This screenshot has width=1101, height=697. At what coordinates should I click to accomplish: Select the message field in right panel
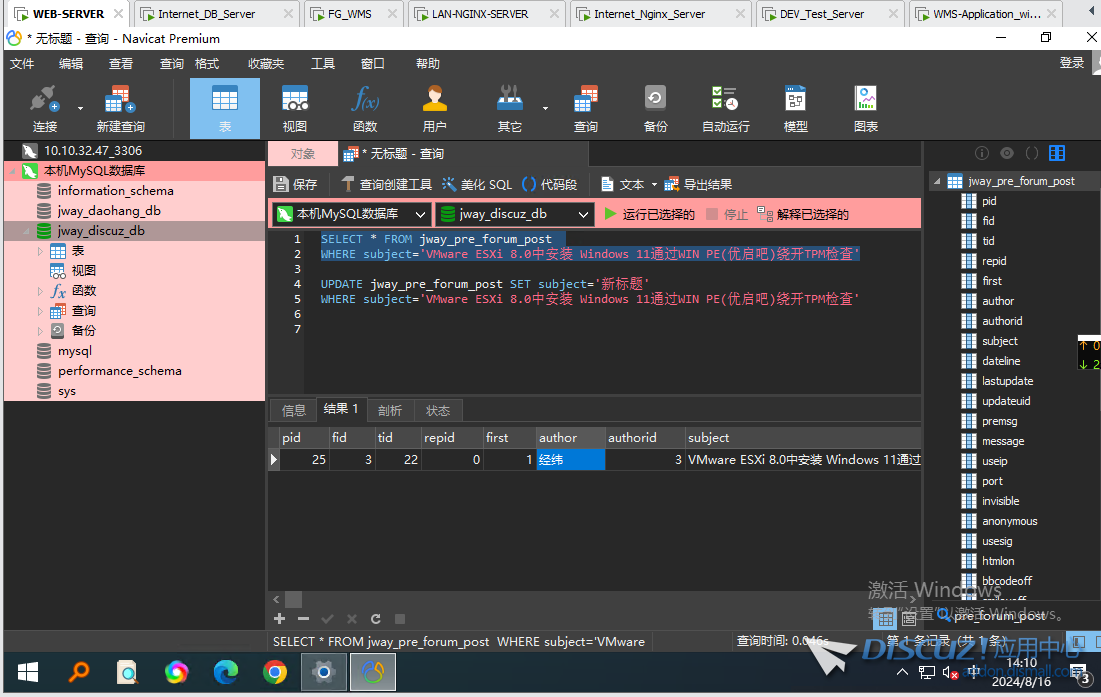pos(1002,441)
